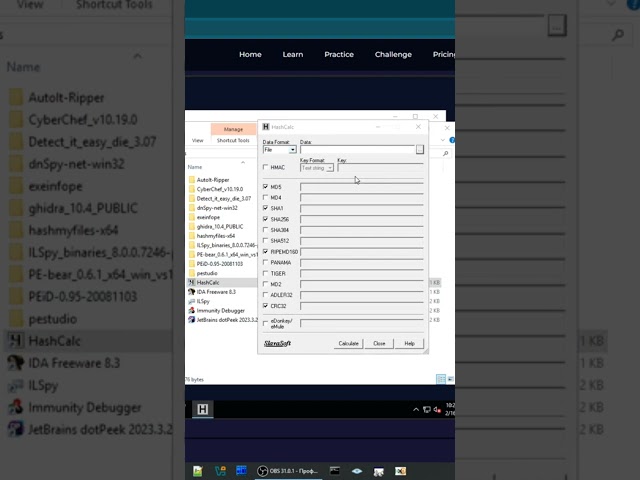The width and height of the screenshot is (640, 480).
Task: Click the Close button in HashCalc
Action: coord(379,343)
